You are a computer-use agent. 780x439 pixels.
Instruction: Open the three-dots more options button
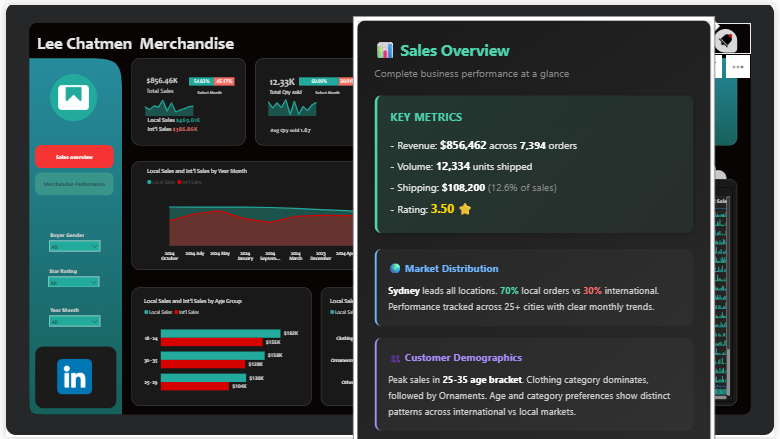pyautogui.click(x=738, y=67)
